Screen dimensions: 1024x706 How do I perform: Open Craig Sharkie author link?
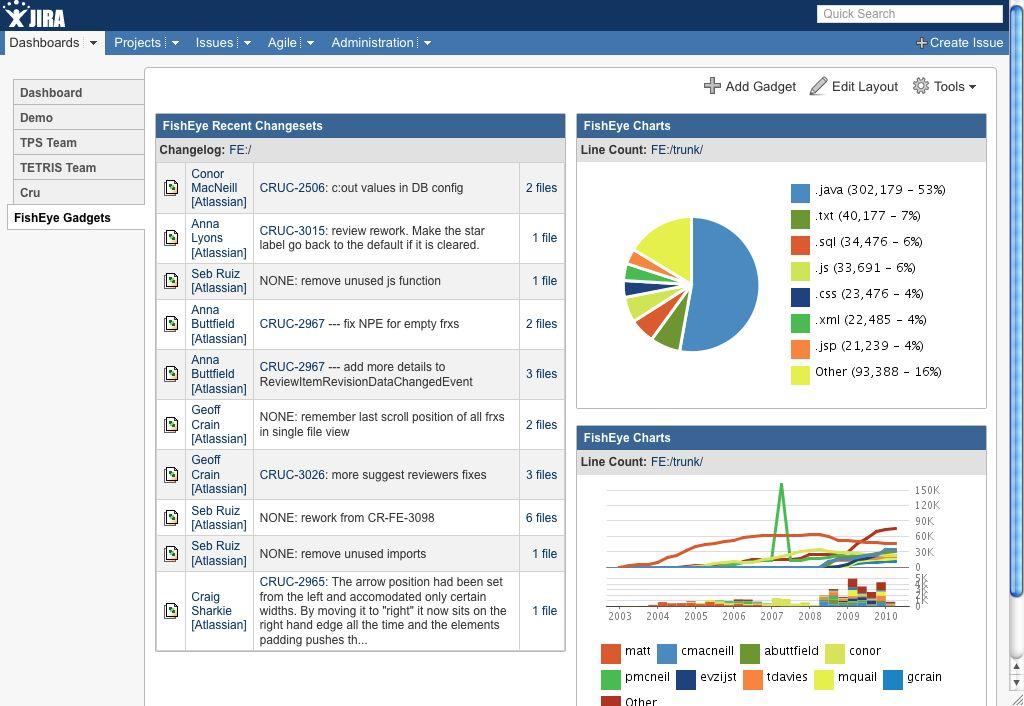219,611
